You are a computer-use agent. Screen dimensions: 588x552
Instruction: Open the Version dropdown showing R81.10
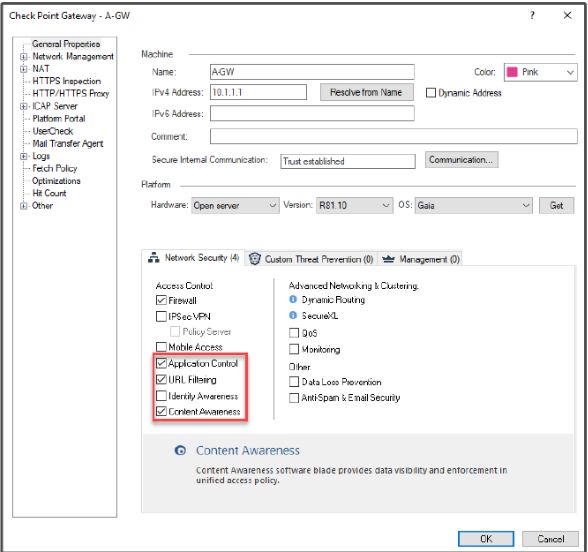coord(354,206)
